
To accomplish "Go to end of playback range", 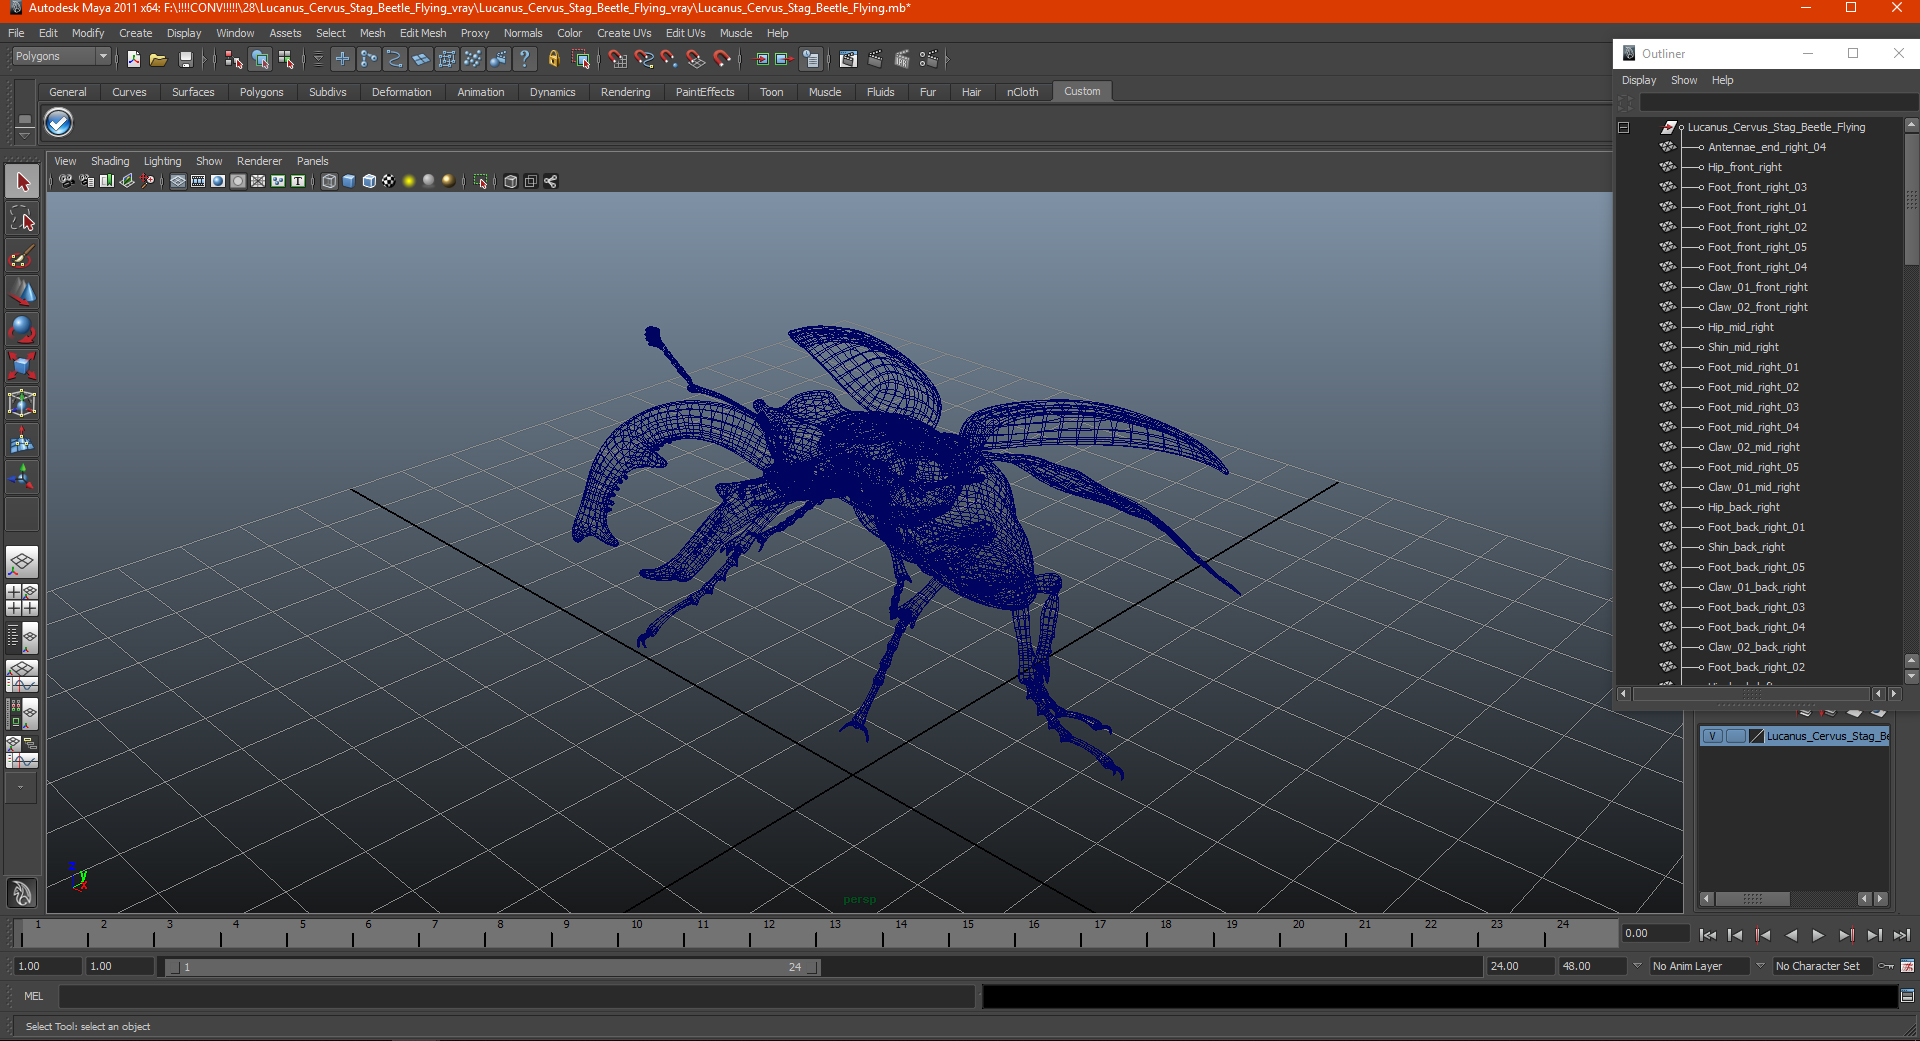I will [1902, 935].
